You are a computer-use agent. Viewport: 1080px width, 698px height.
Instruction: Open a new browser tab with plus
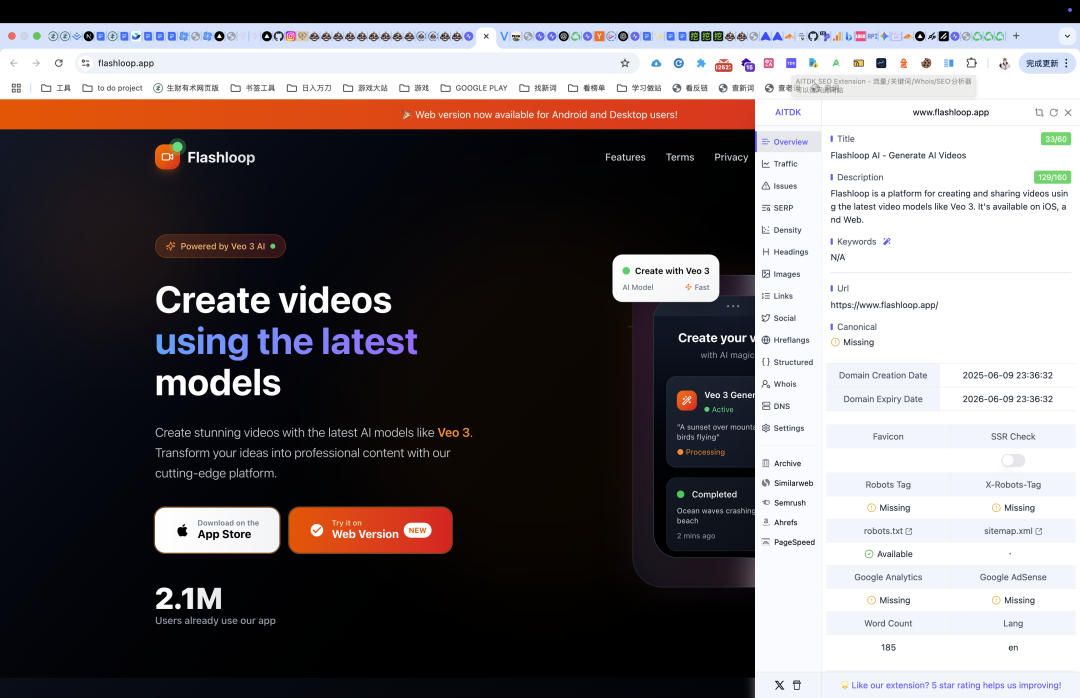(x=1016, y=36)
